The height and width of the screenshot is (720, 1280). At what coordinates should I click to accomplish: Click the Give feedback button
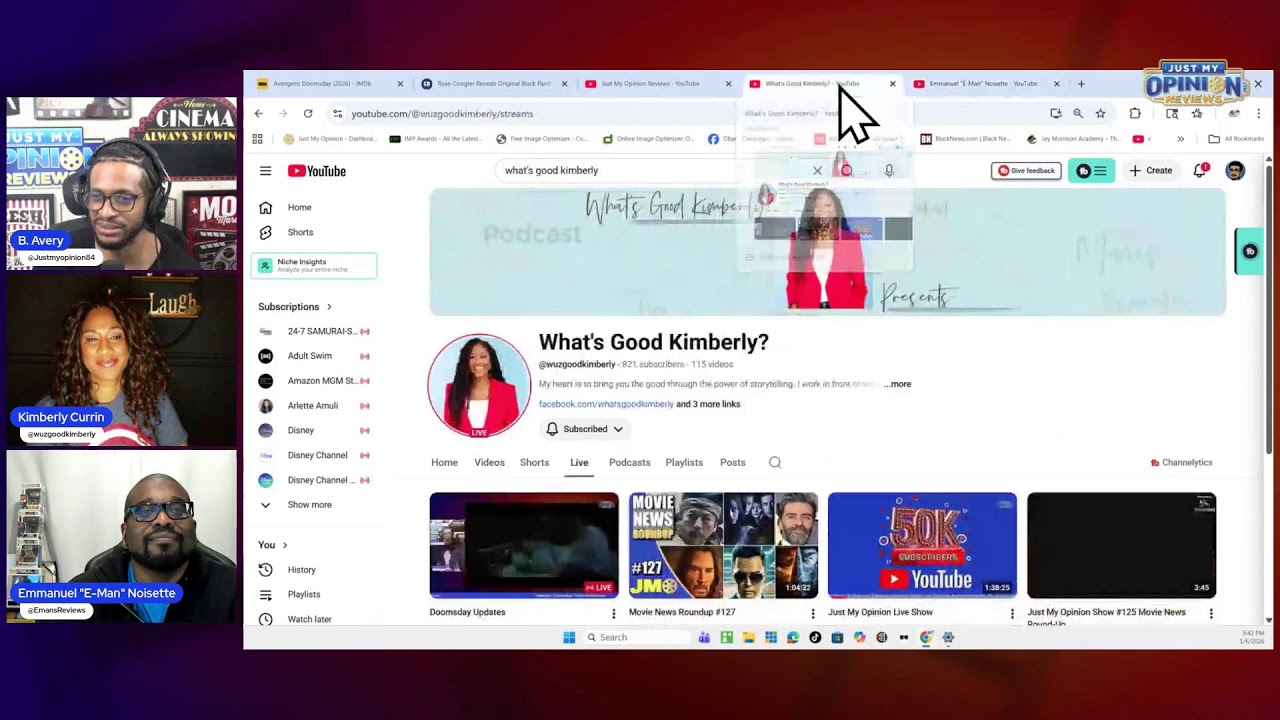tap(1026, 171)
